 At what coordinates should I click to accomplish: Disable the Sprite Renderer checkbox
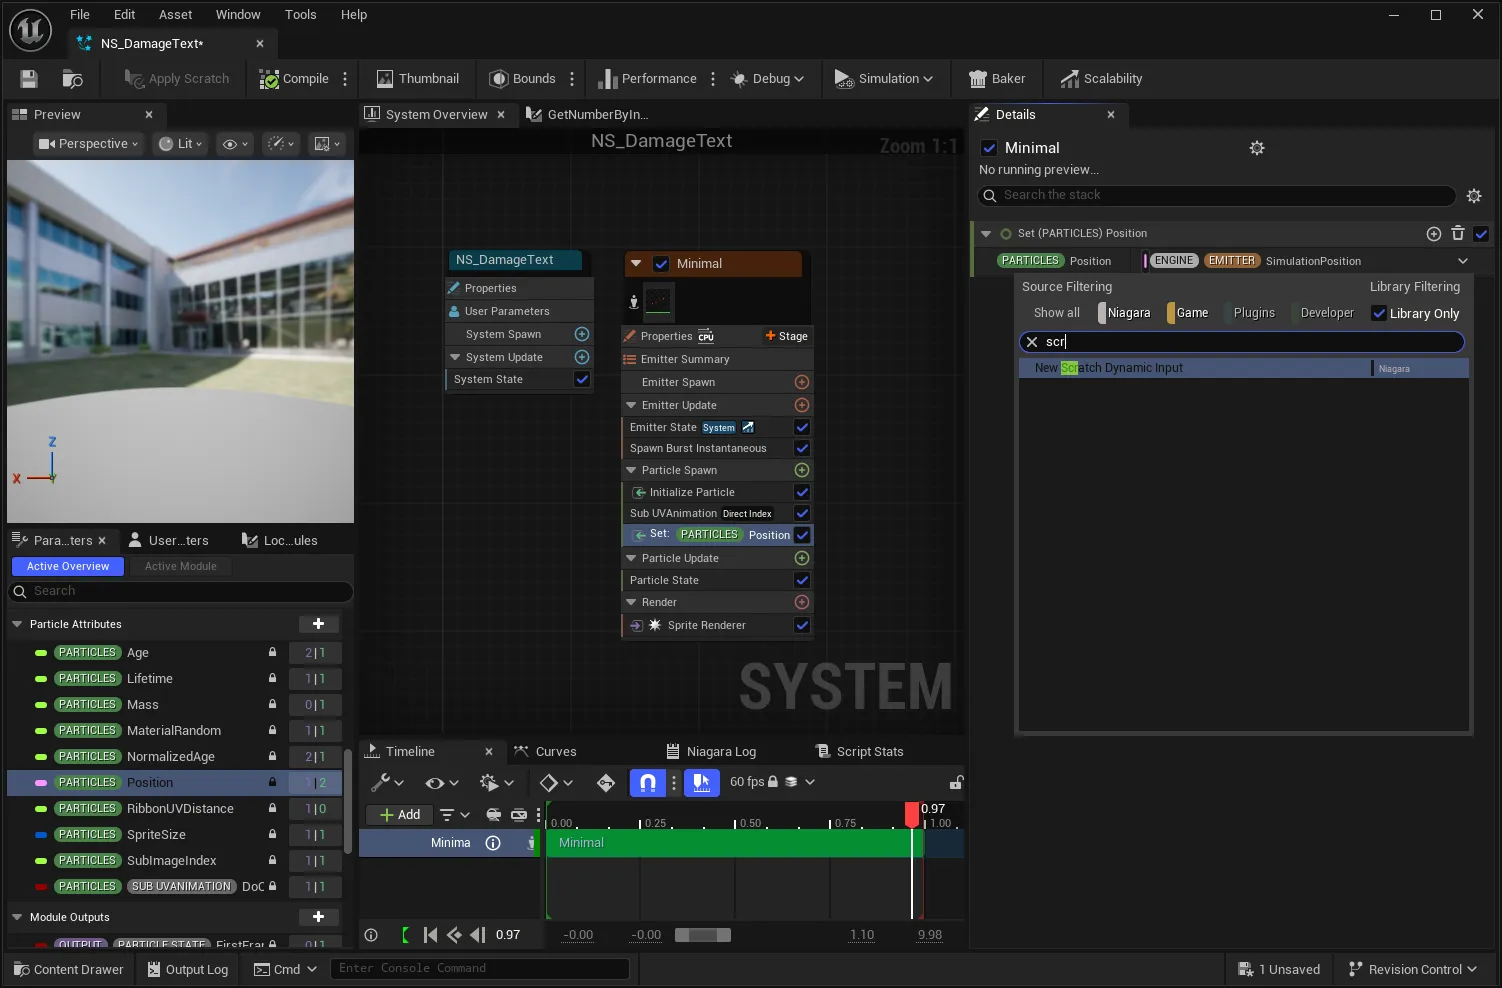(801, 625)
